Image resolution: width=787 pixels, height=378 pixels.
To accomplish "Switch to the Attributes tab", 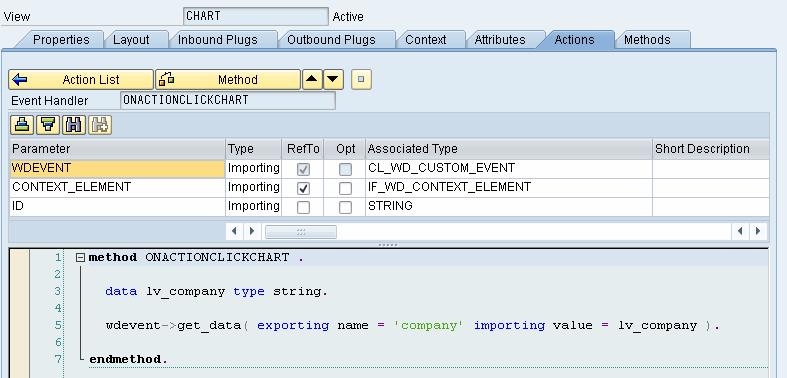I will click(500, 40).
